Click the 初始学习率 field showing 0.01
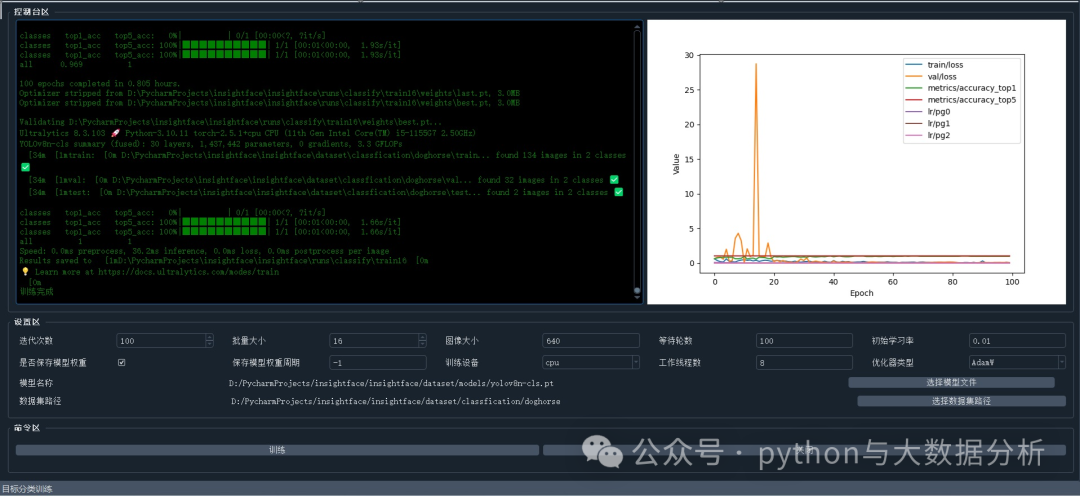 pos(1017,341)
